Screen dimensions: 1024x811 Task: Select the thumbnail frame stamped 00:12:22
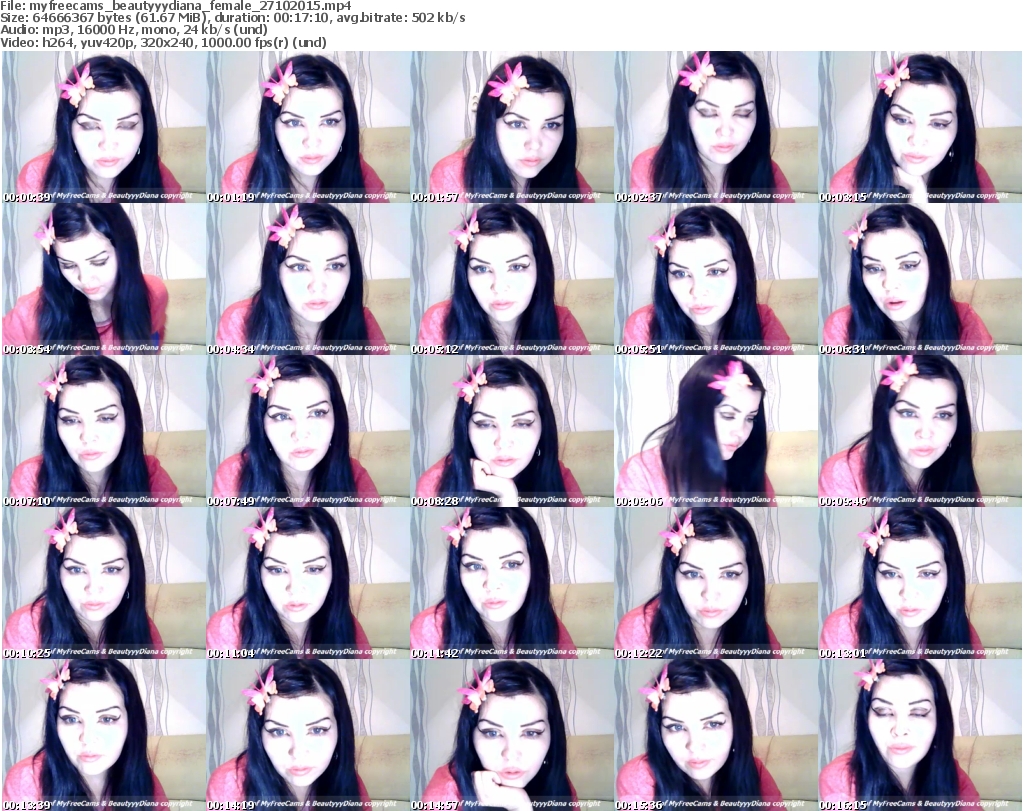coord(716,583)
